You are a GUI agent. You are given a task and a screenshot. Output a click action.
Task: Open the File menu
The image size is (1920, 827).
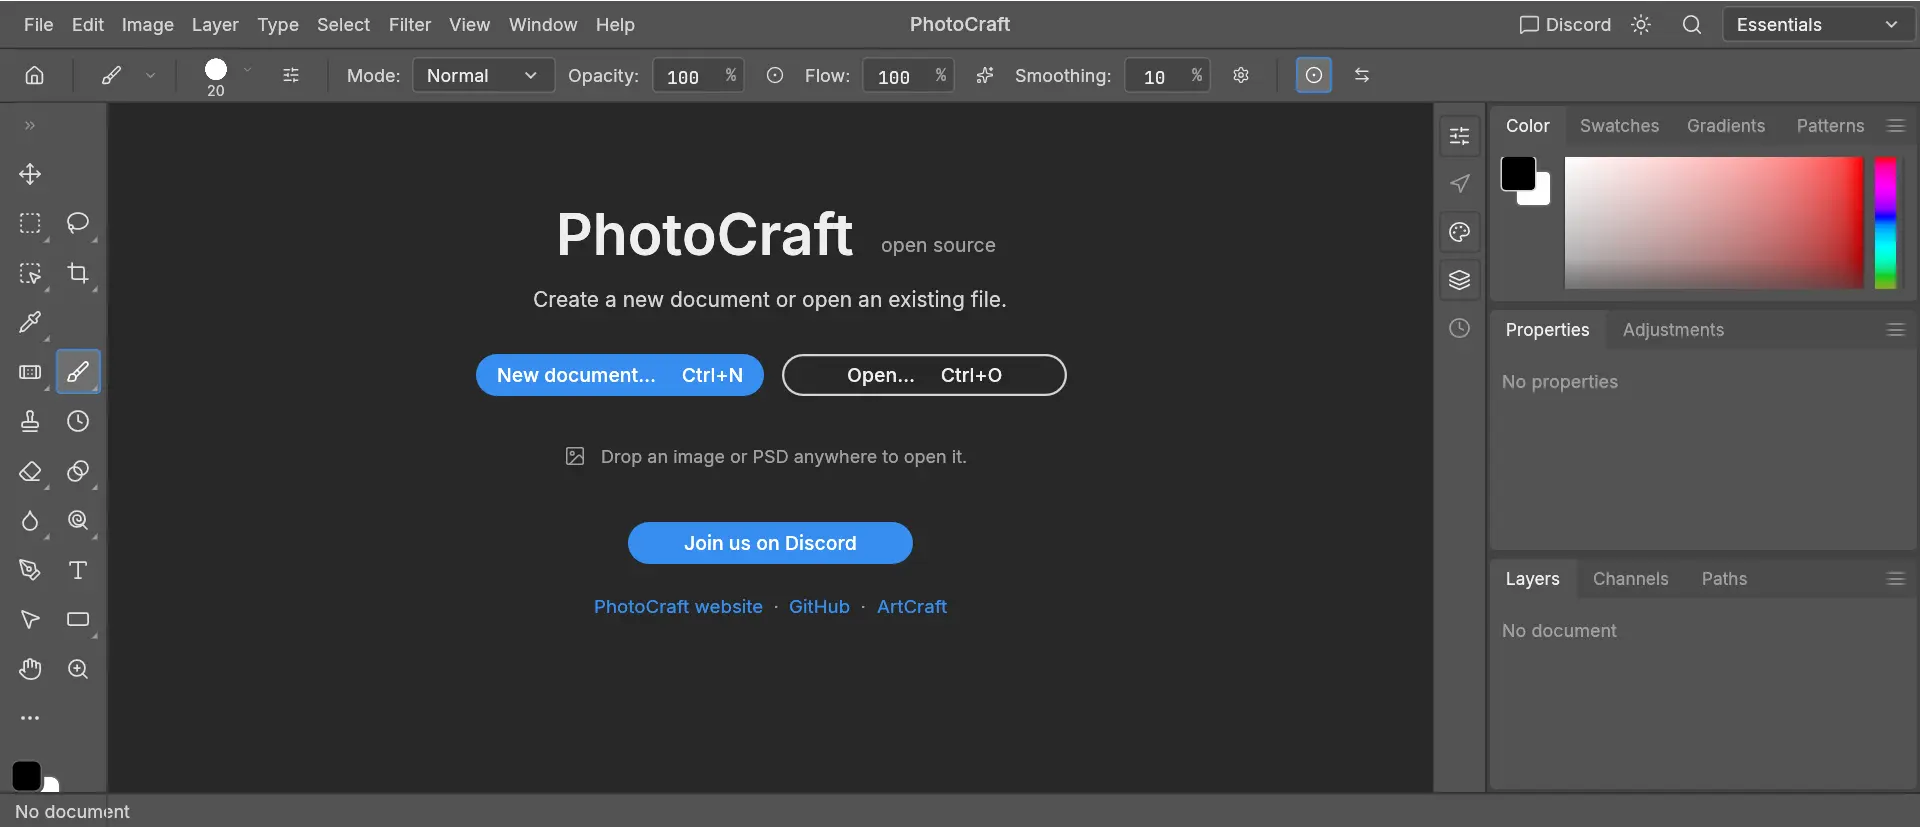point(38,25)
